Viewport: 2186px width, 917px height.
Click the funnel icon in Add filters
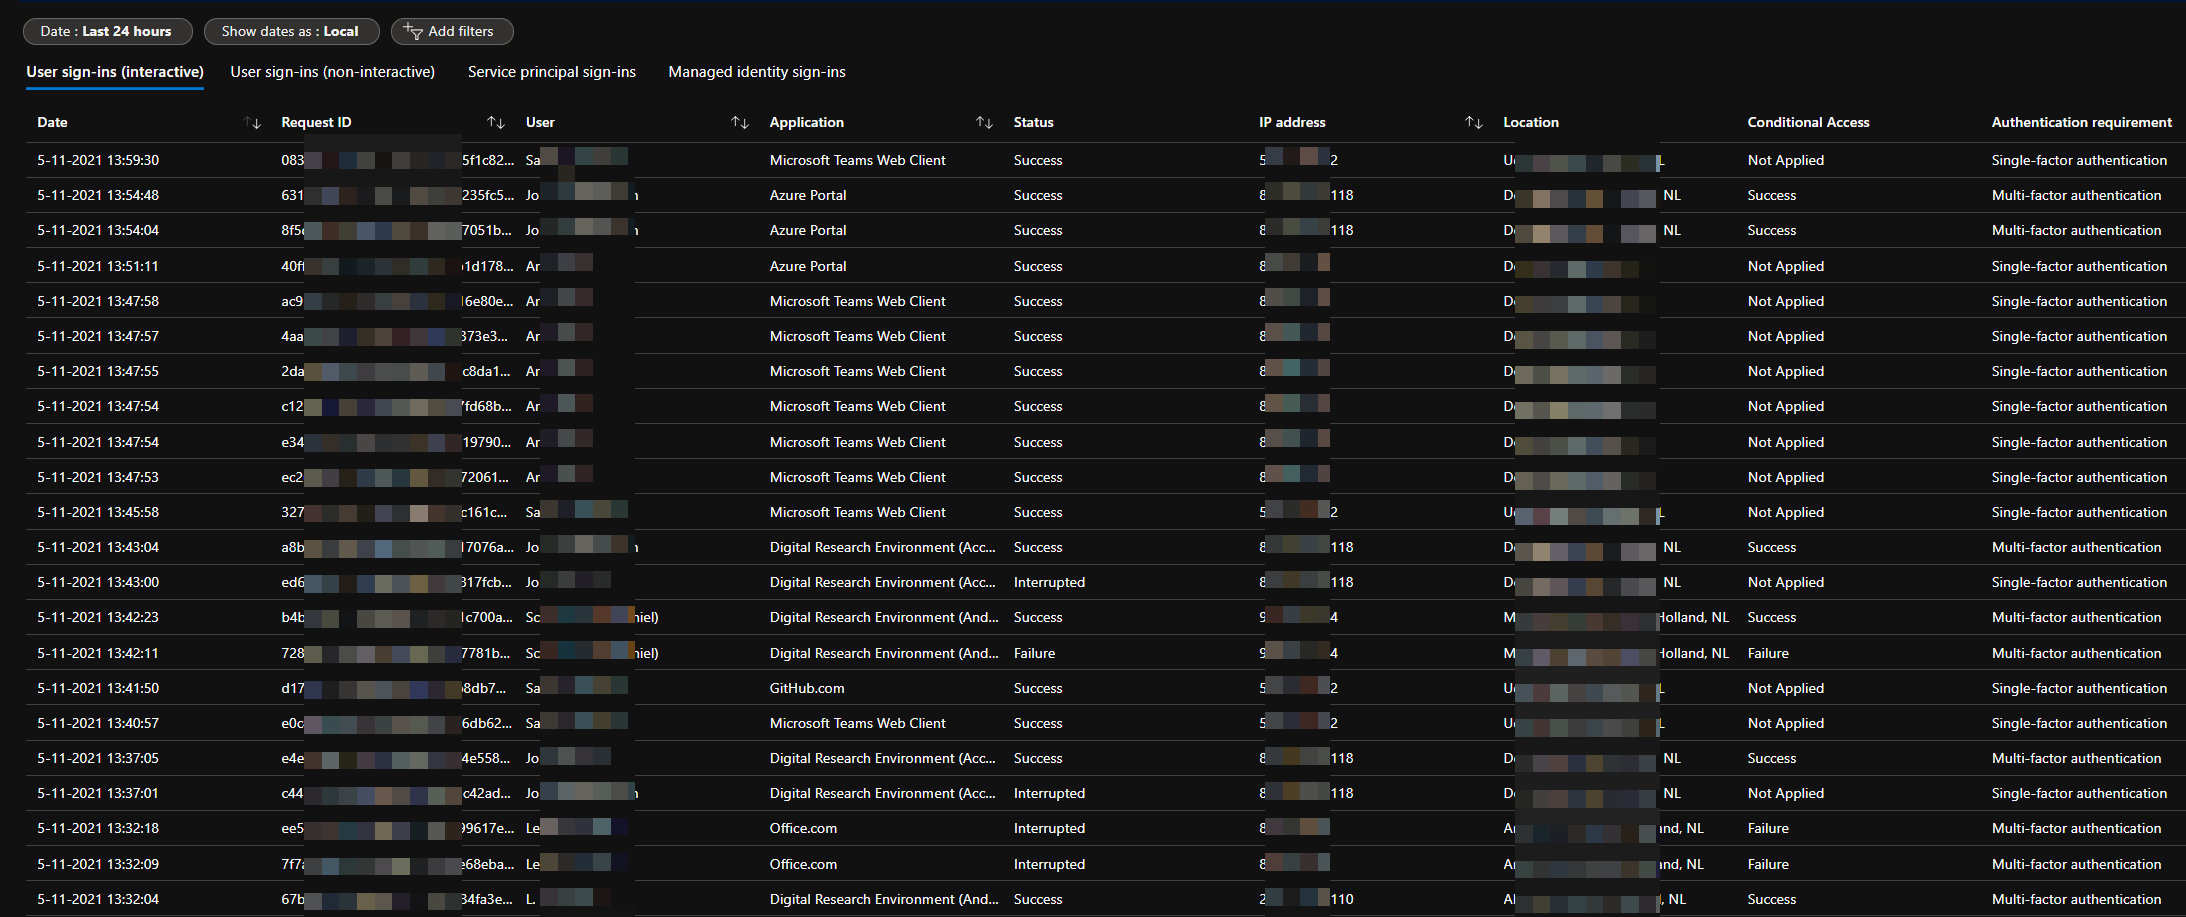click(x=413, y=32)
